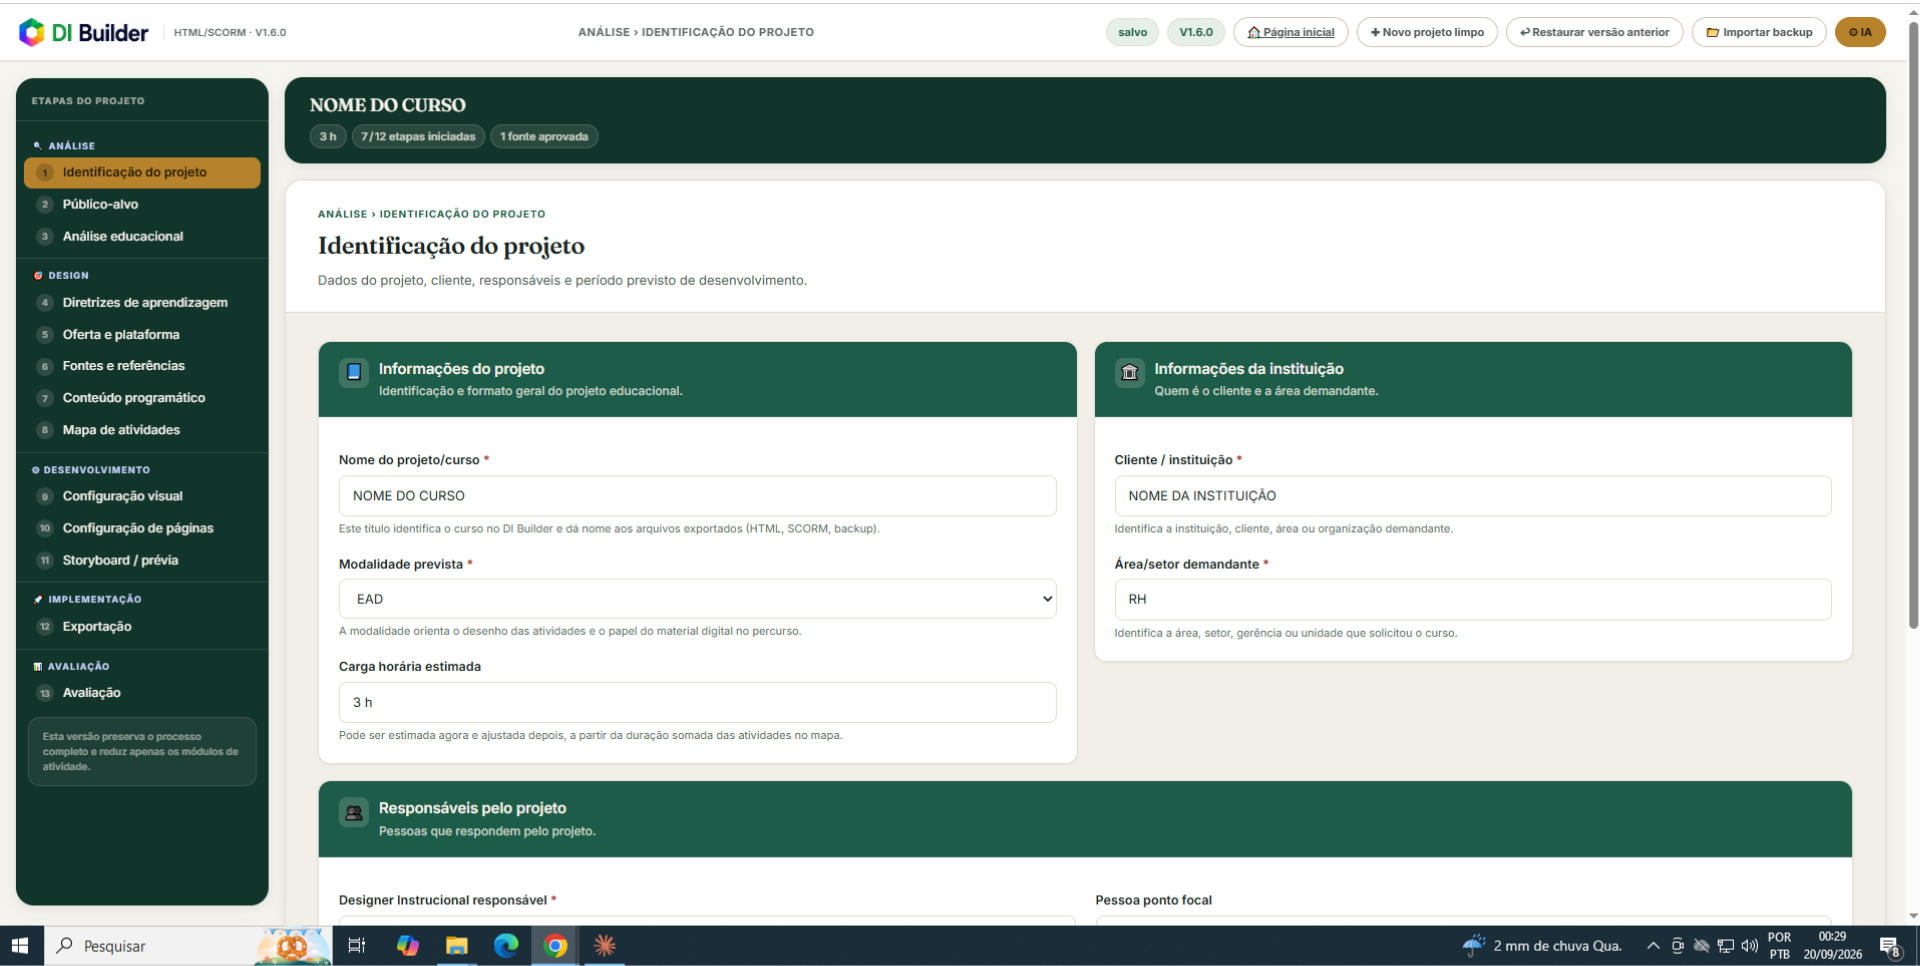
Task: Click the Área/setor demandante field
Action: [x=1472, y=599]
